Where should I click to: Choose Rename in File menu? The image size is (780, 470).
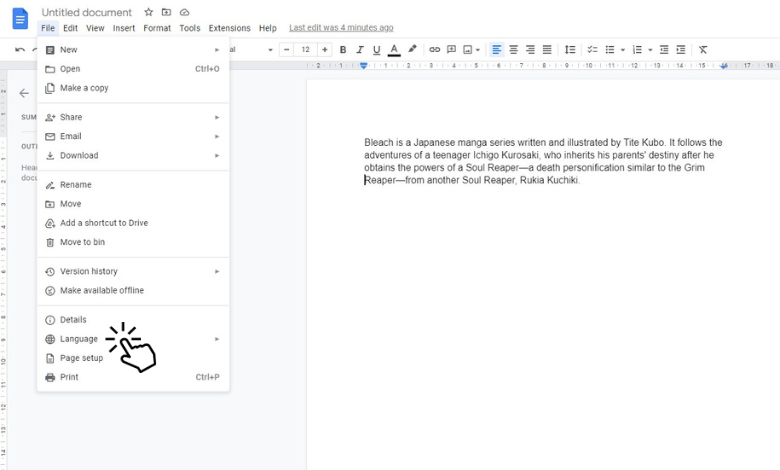[133, 185]
